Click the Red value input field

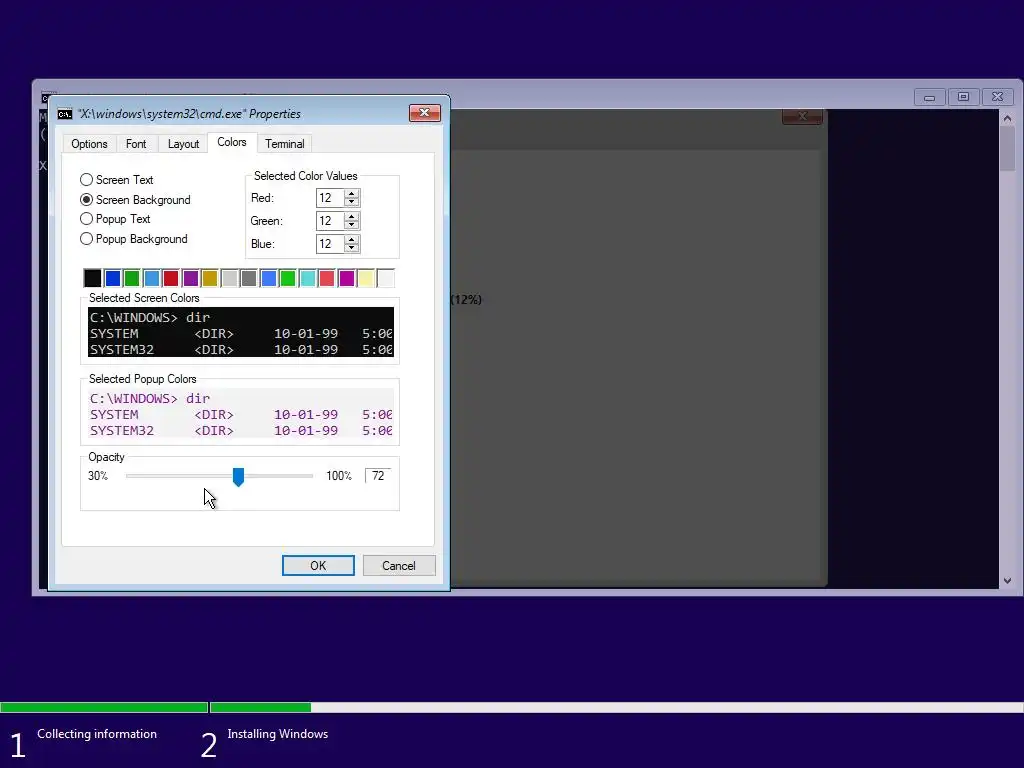tap(330, 198)
